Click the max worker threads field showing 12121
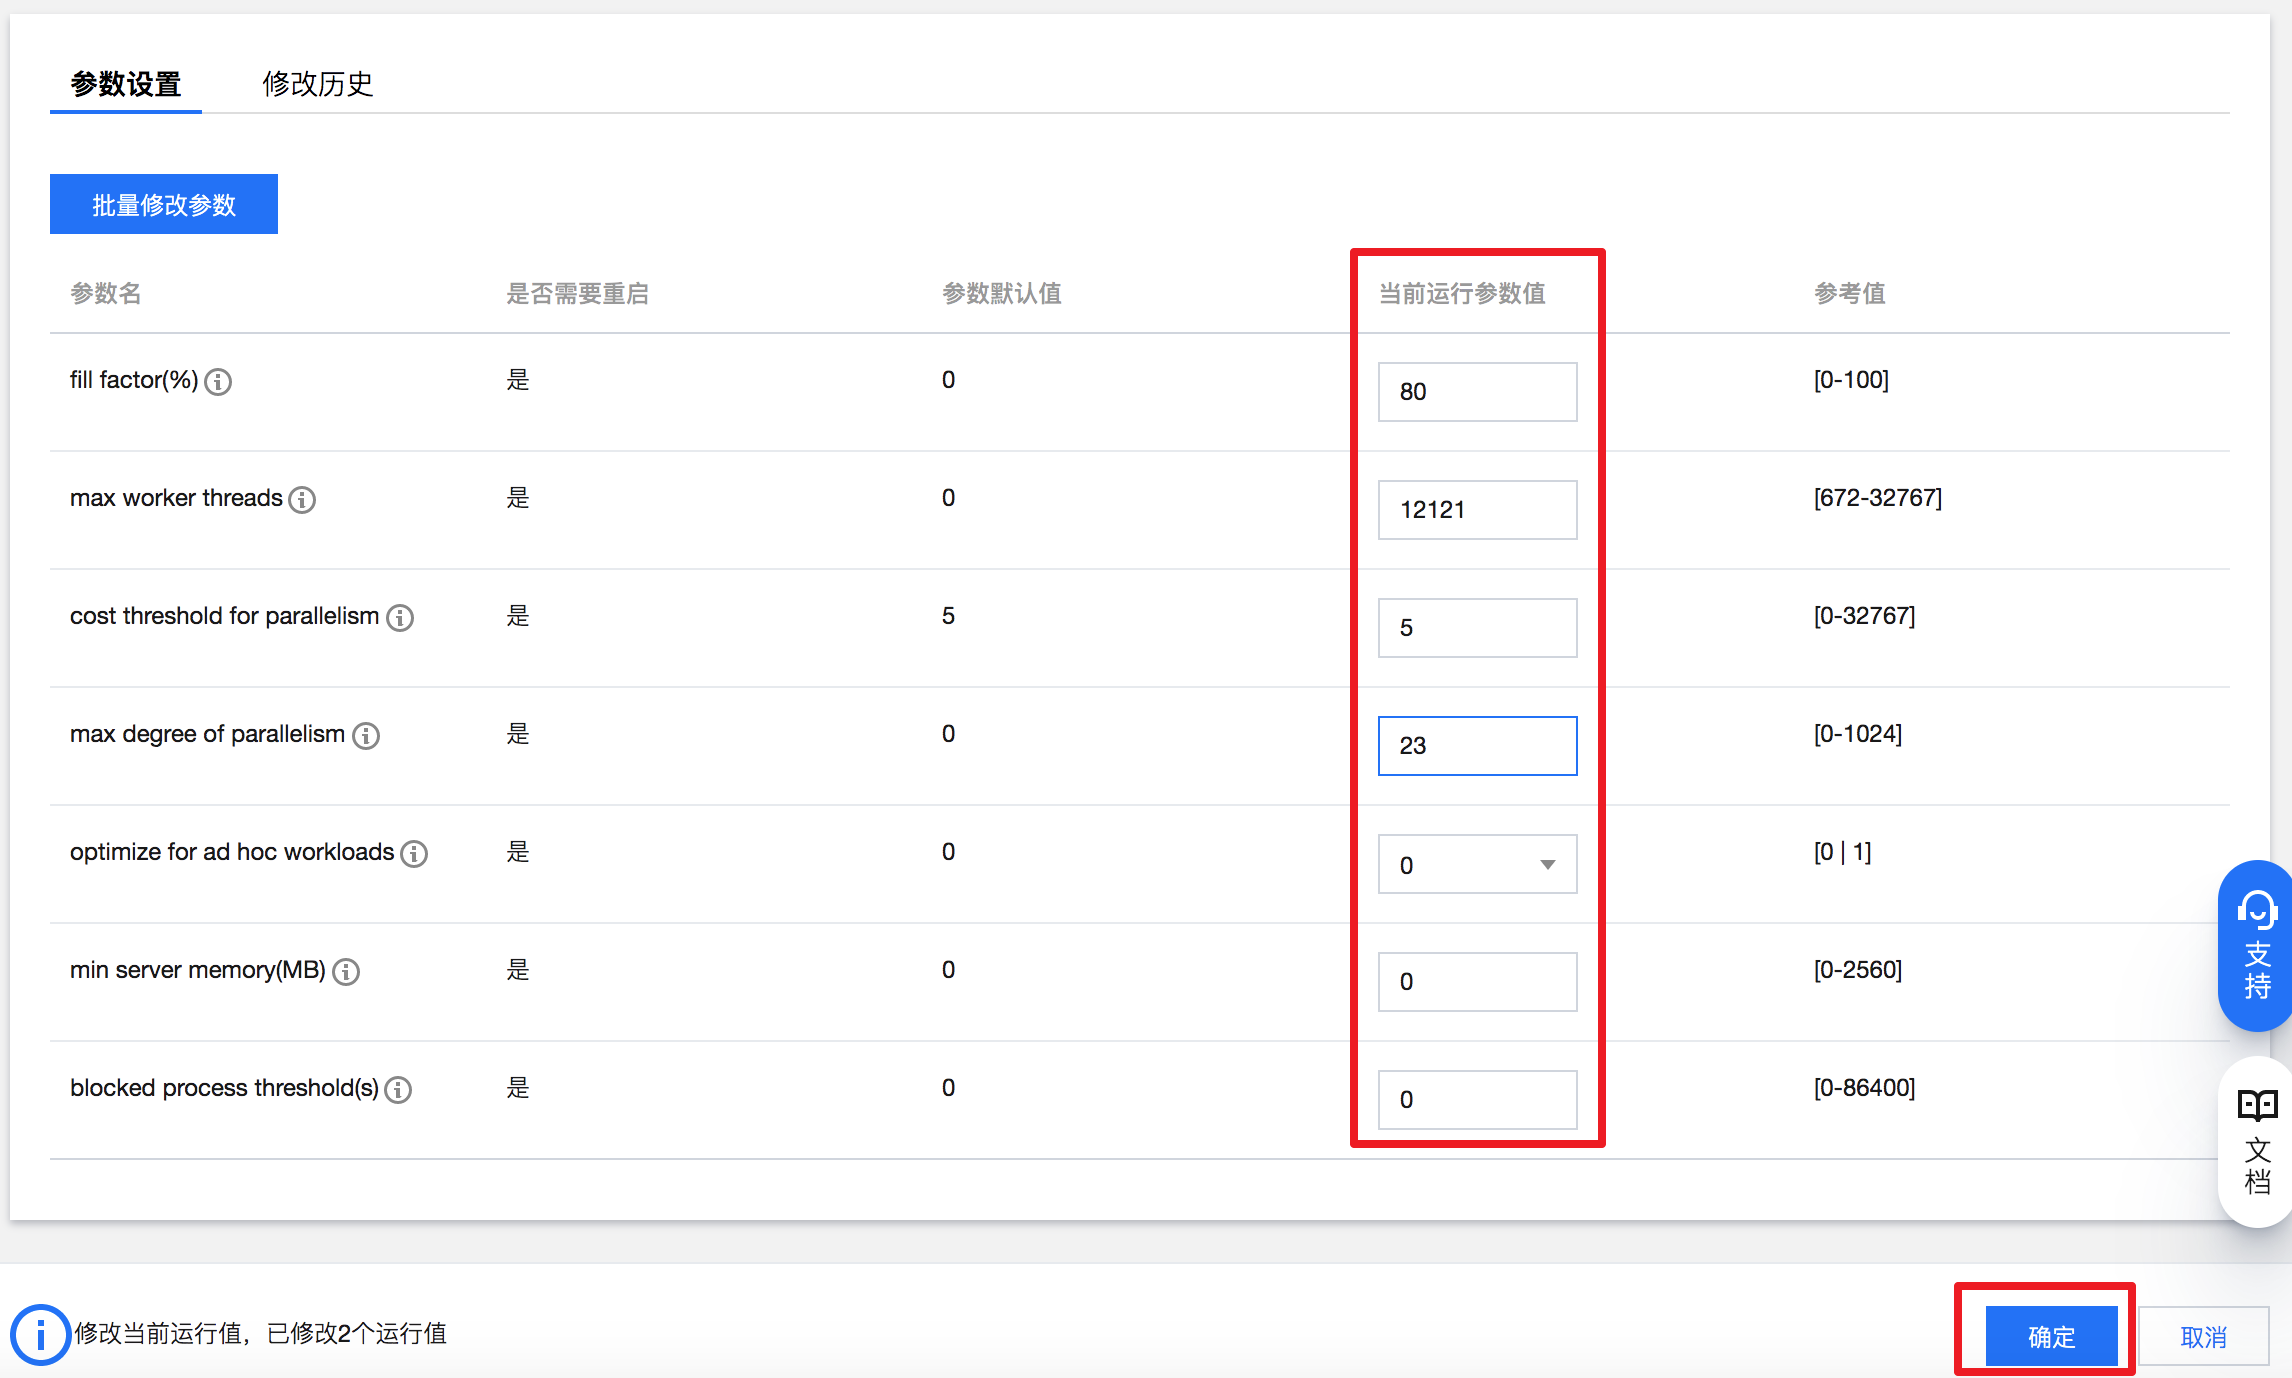2292x1378 pixels. coord(1477,510)
